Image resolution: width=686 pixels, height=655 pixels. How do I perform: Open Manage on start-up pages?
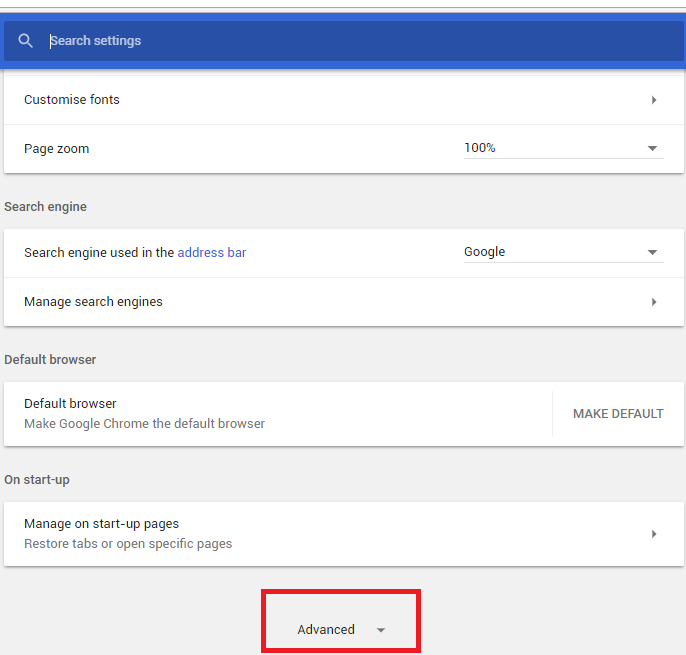click(343, 534)
